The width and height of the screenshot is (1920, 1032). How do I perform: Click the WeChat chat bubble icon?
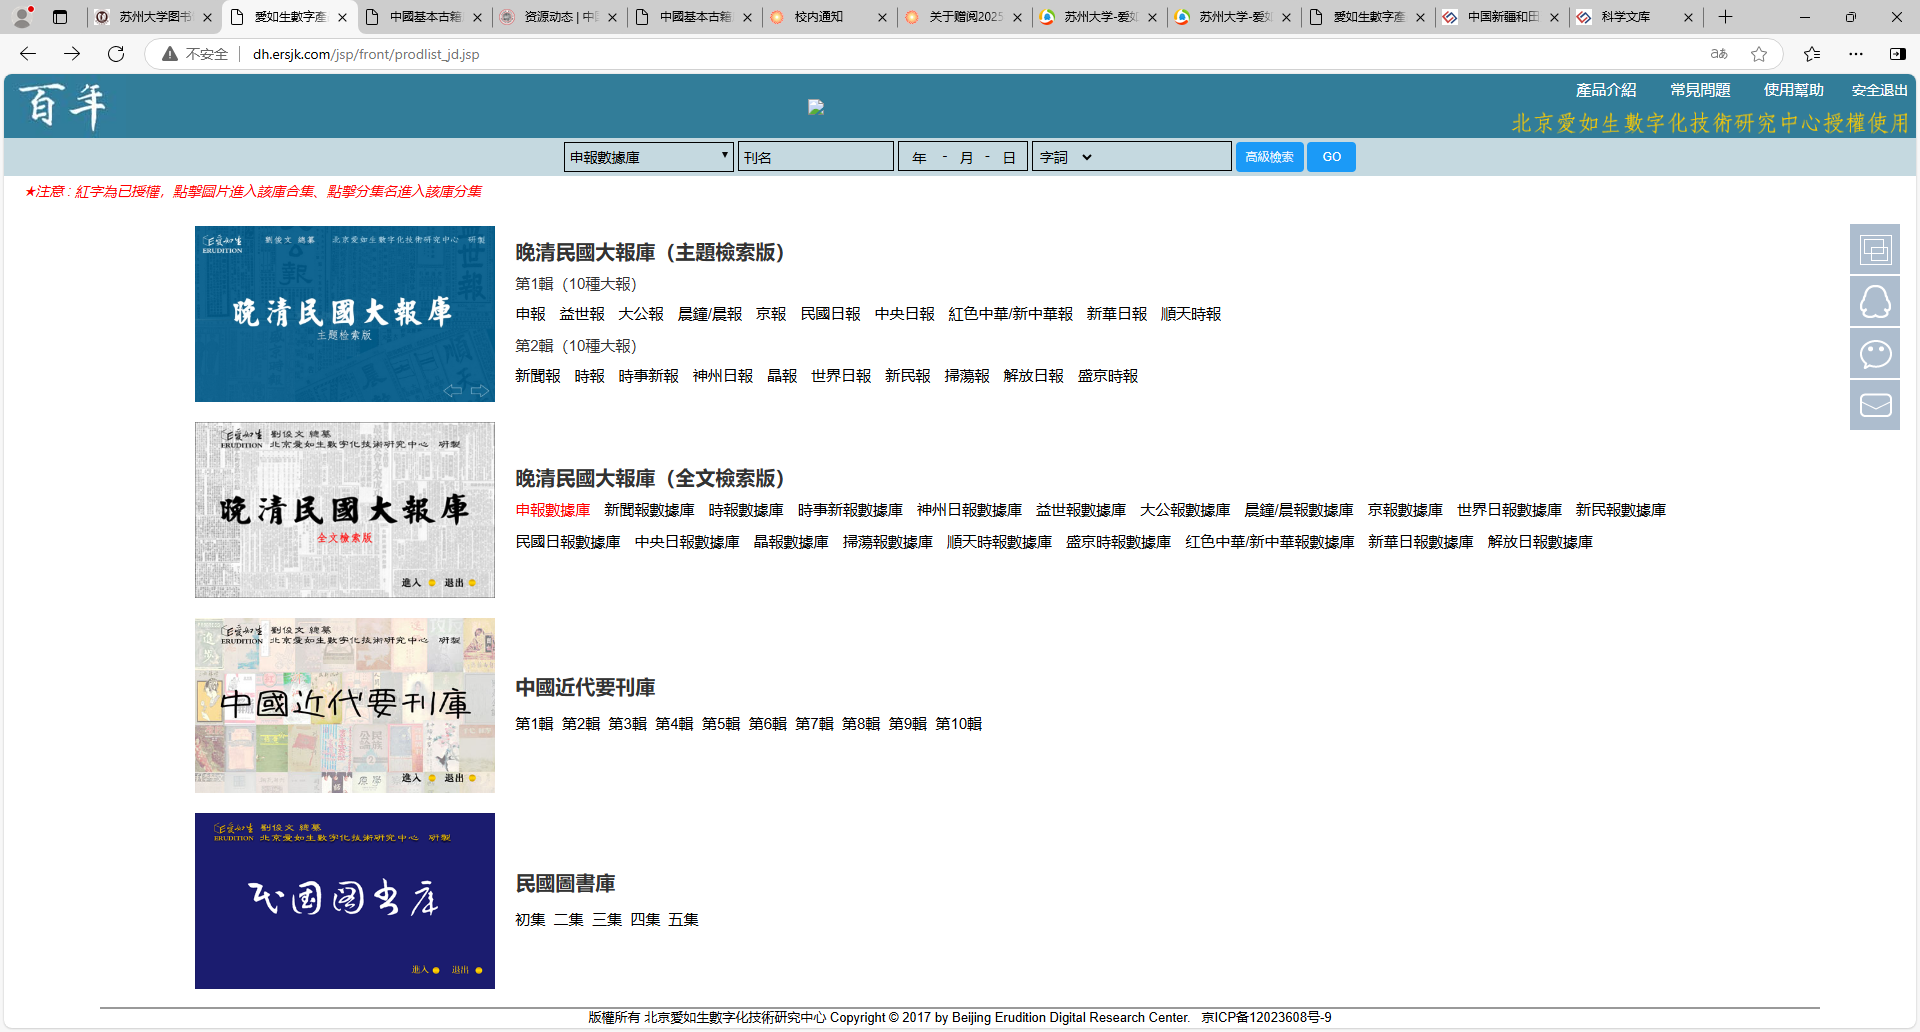tap(1875, 353)
